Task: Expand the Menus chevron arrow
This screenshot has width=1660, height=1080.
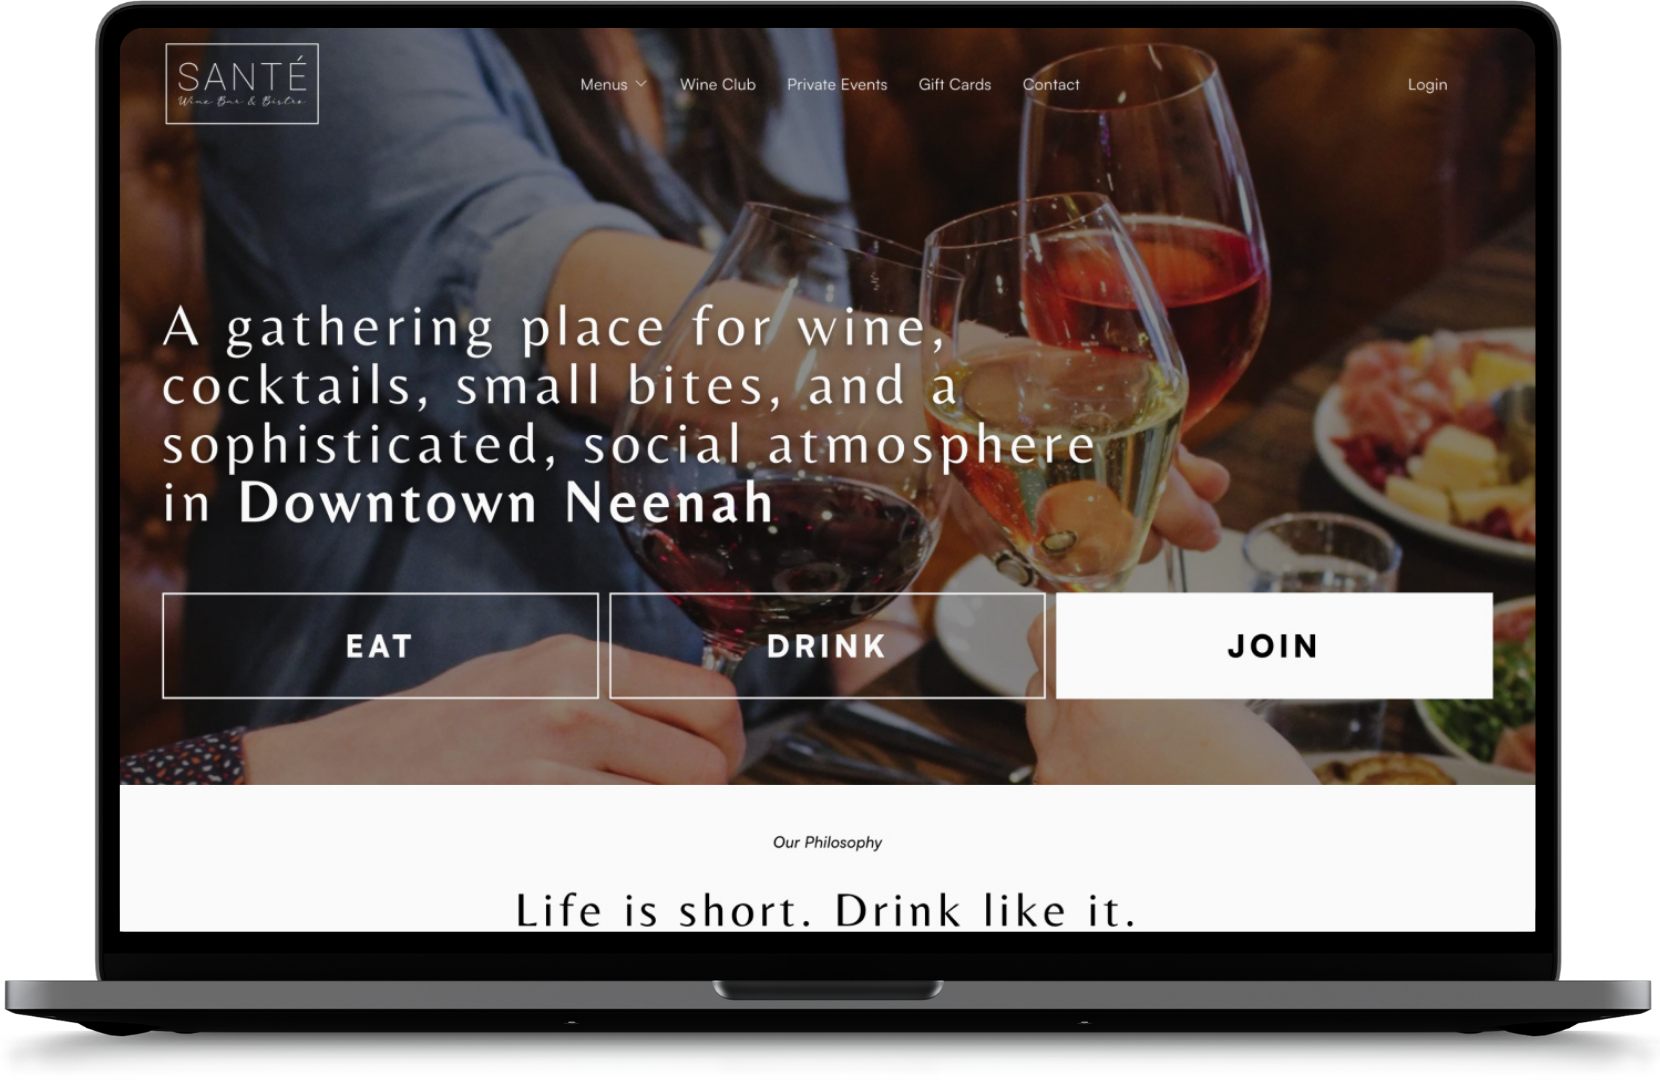Action: click(641, 84)
